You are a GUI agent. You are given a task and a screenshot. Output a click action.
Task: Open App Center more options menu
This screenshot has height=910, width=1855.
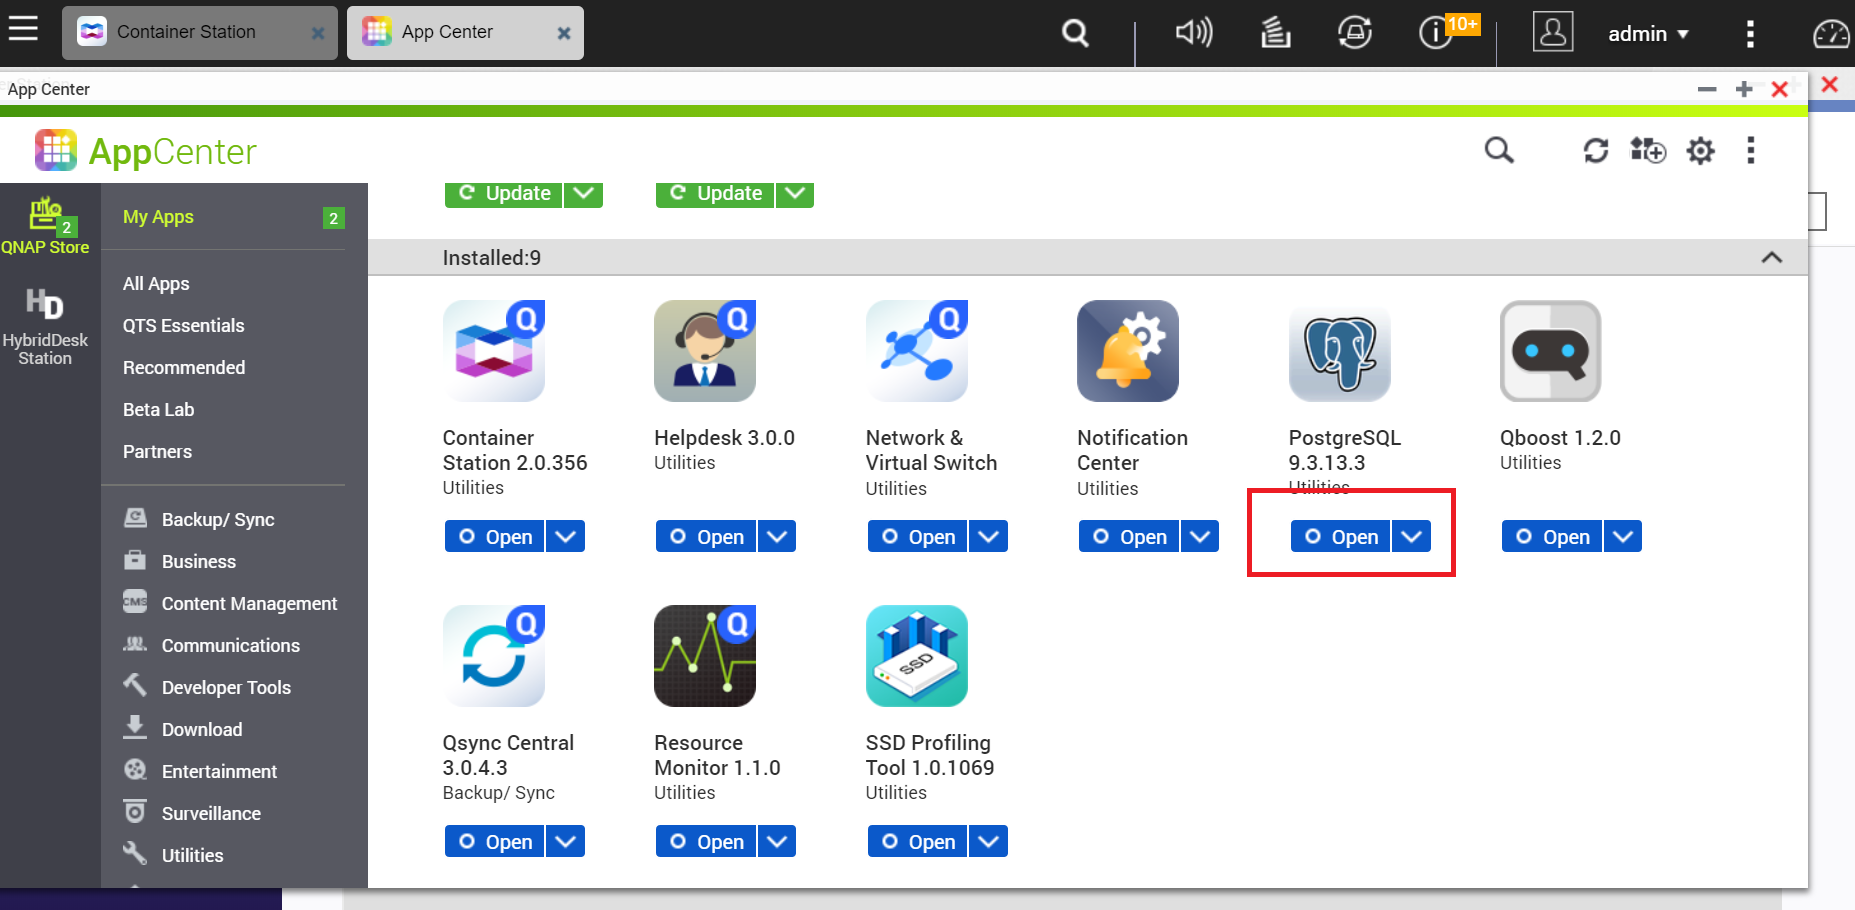pos(1750,150)
